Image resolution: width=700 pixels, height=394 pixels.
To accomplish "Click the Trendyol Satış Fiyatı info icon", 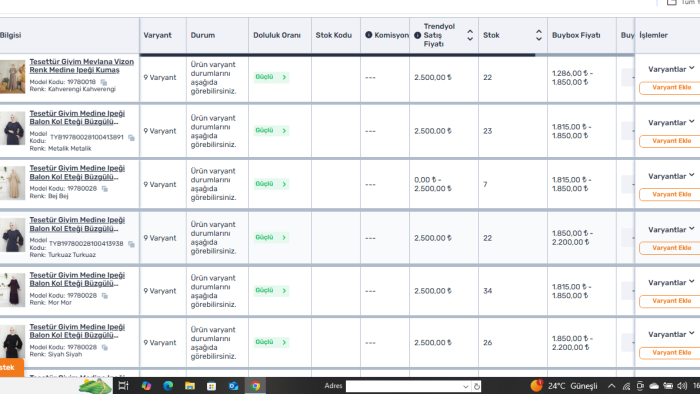I will click(417, 35).
